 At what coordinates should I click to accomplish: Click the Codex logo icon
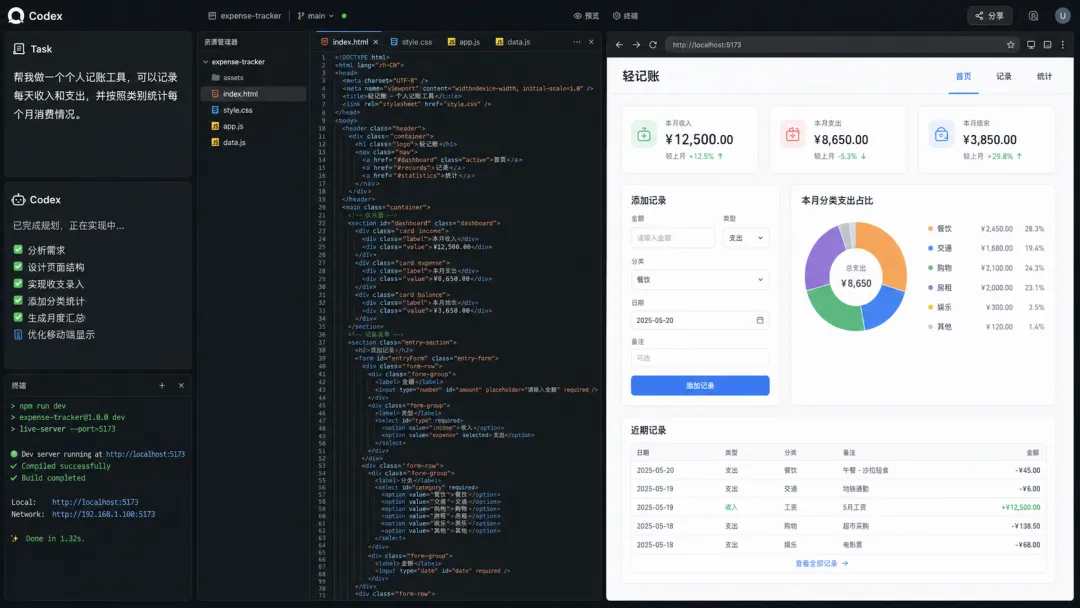click(16, 15)
